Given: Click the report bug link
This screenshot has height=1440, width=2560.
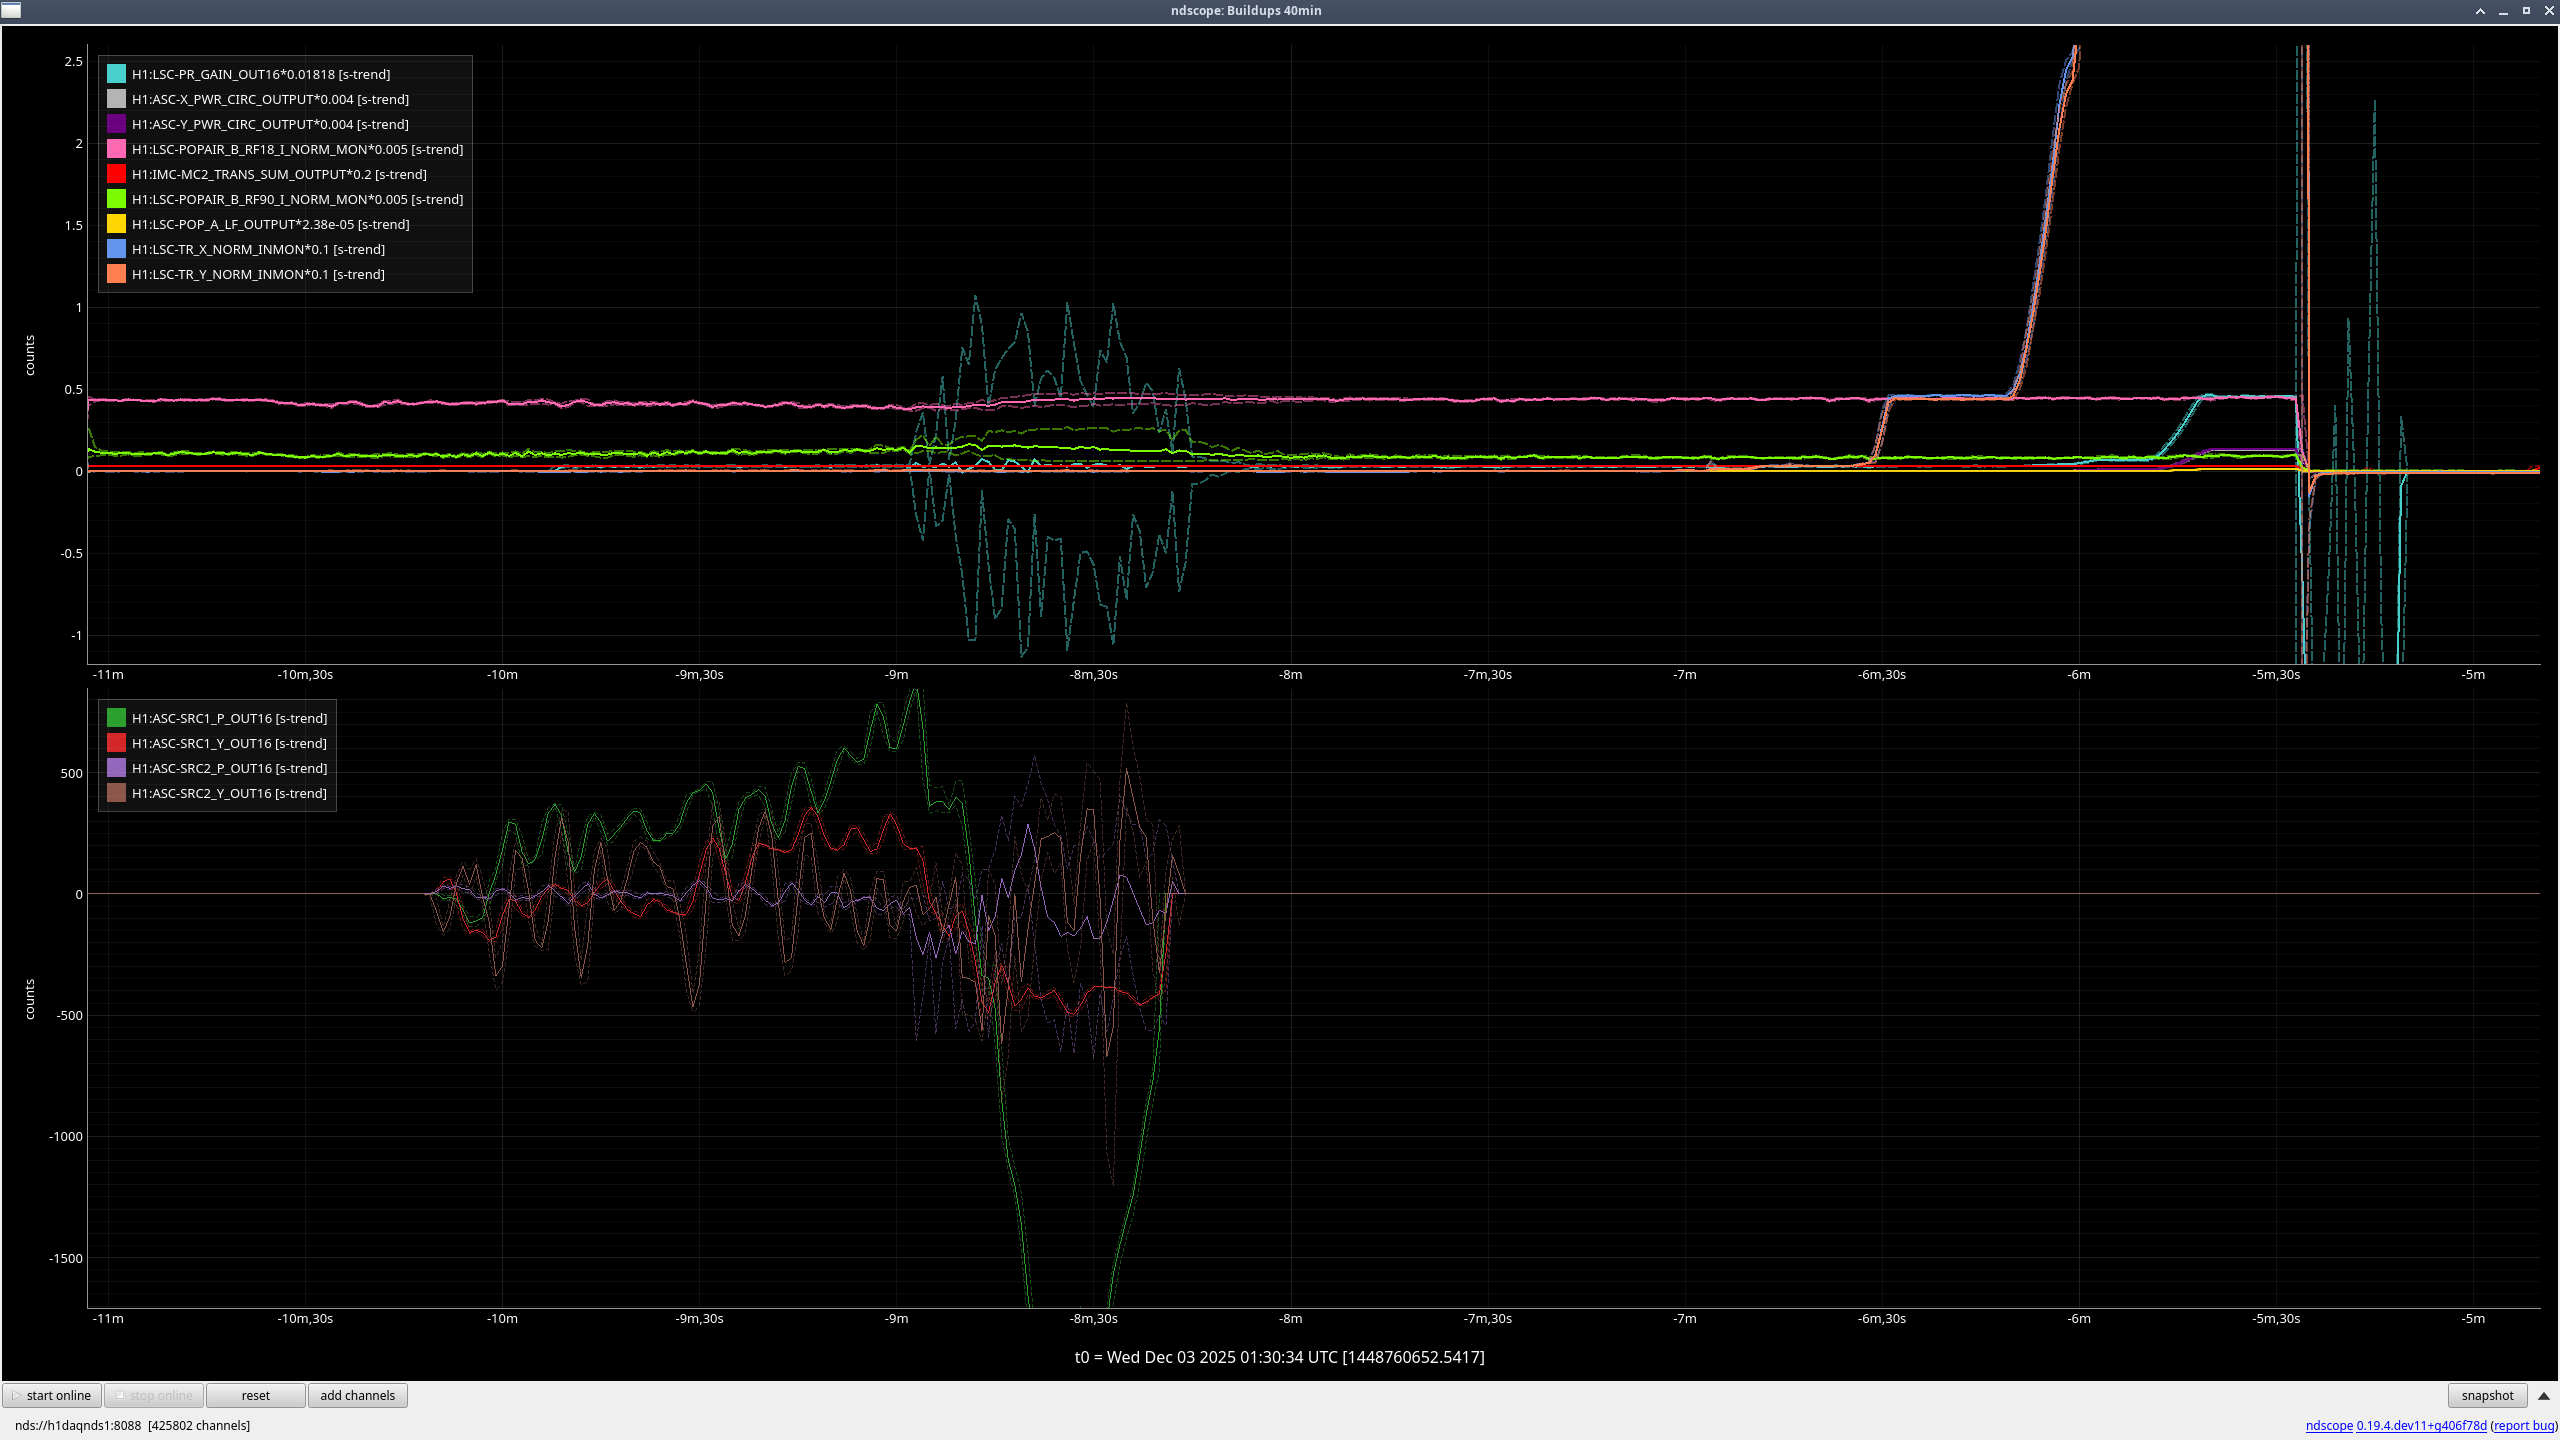Looking at the screenshot, I should (x=2523, y=1425).
